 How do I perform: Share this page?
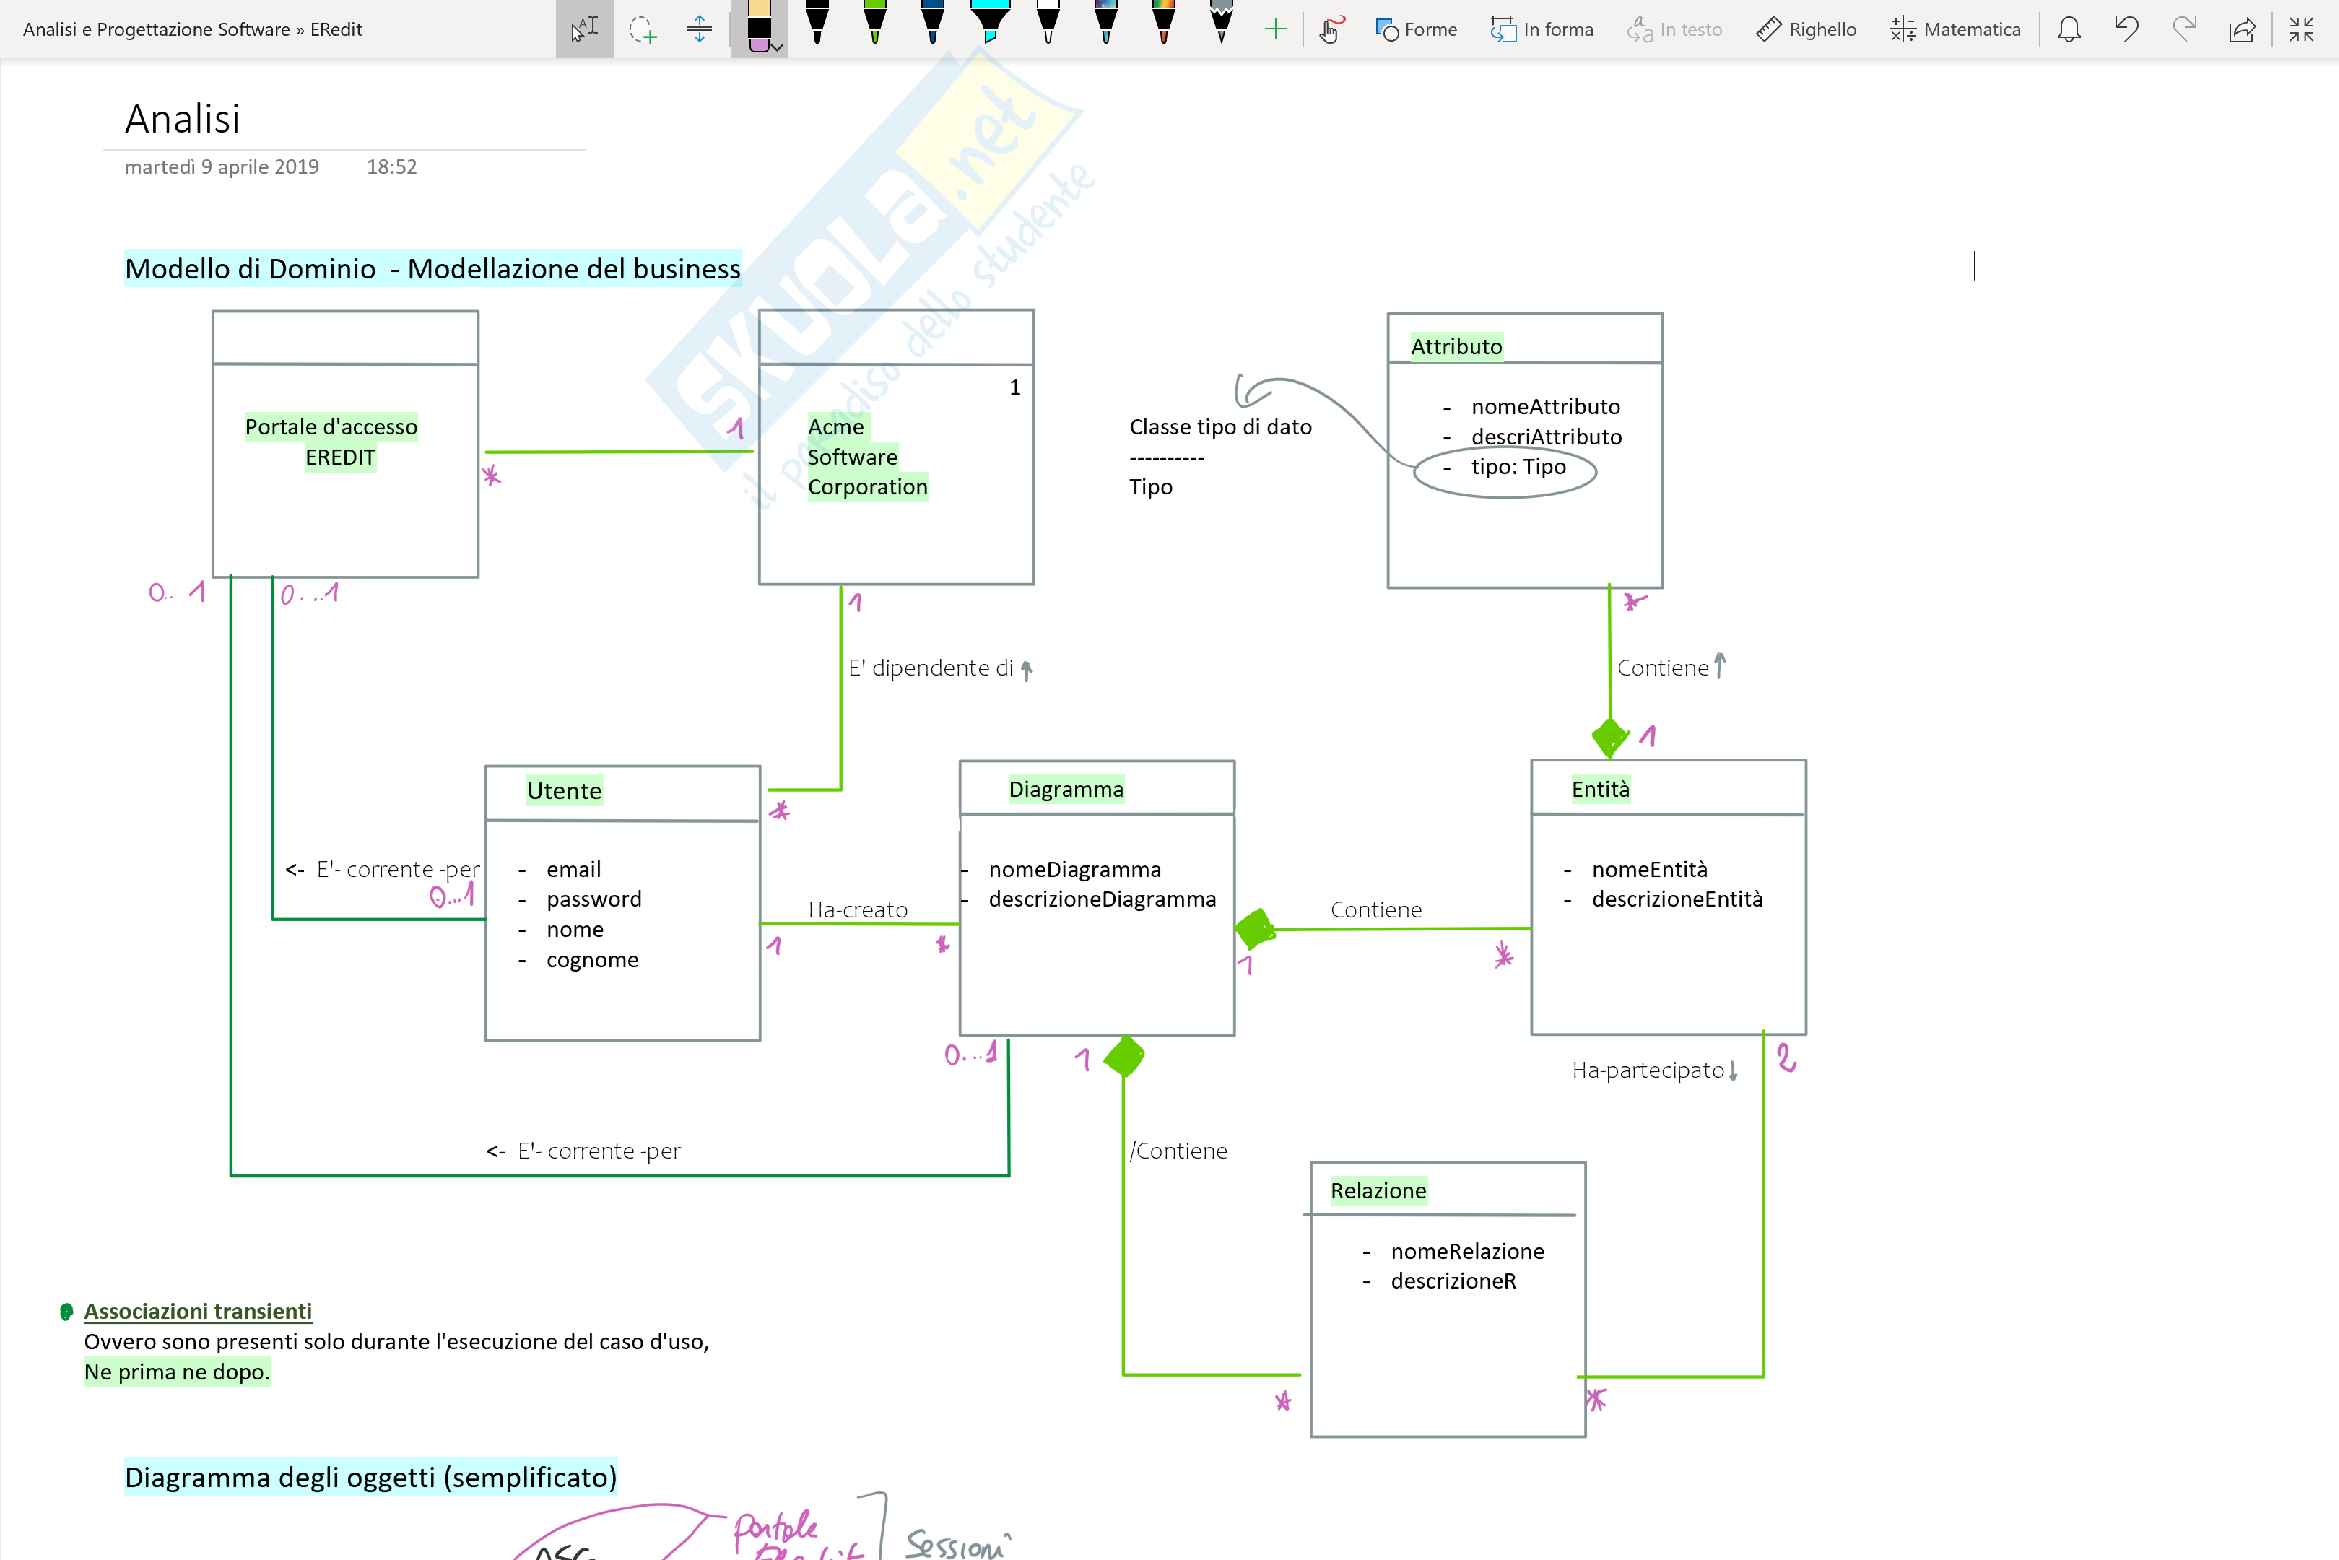pyautogui.click(x=2243, y=30)
